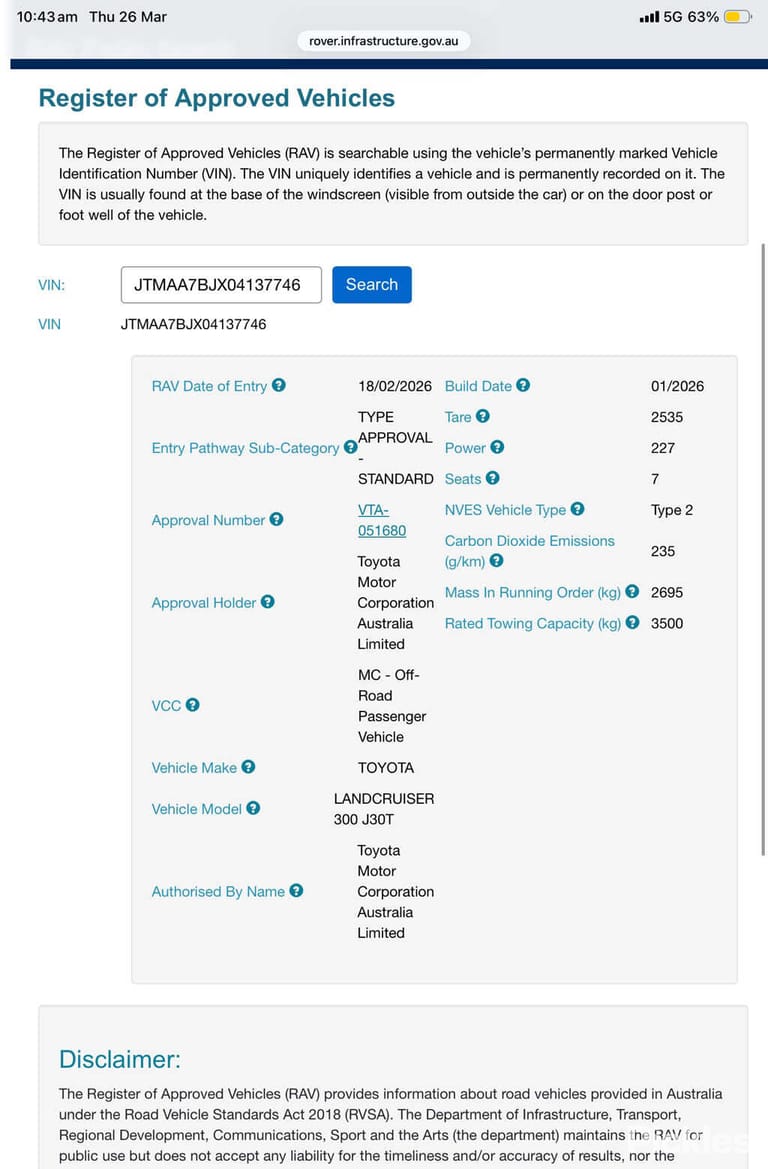
Task: Click the blue Search button
Action: pos(372,285)
